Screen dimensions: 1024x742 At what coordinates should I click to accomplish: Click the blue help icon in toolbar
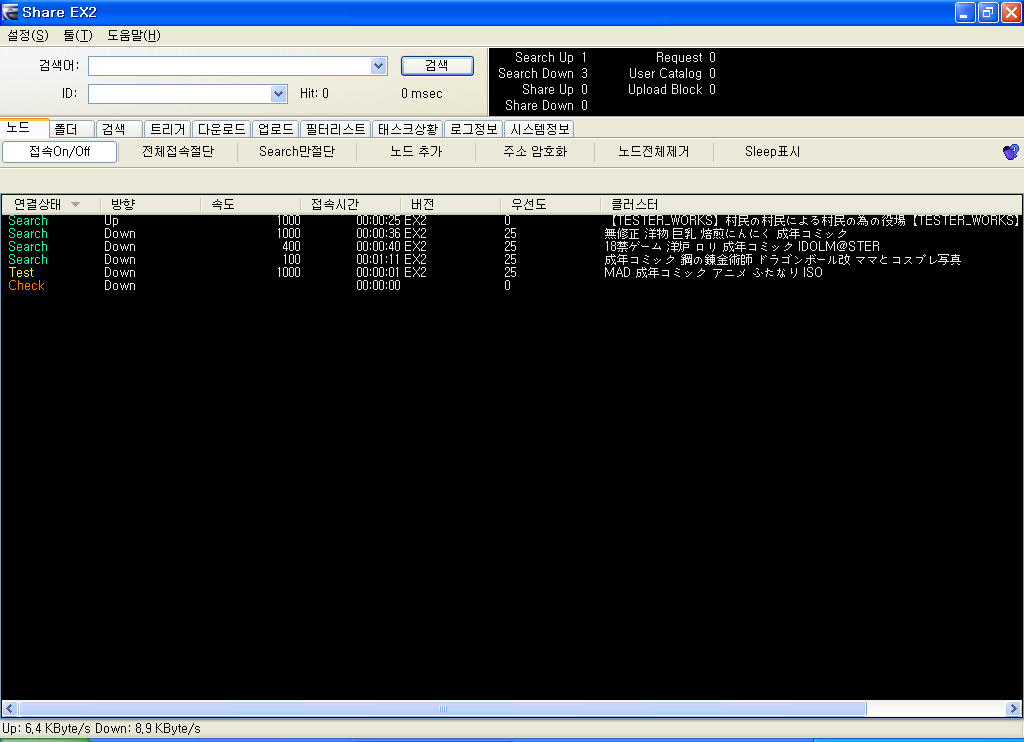(1010, 152)
